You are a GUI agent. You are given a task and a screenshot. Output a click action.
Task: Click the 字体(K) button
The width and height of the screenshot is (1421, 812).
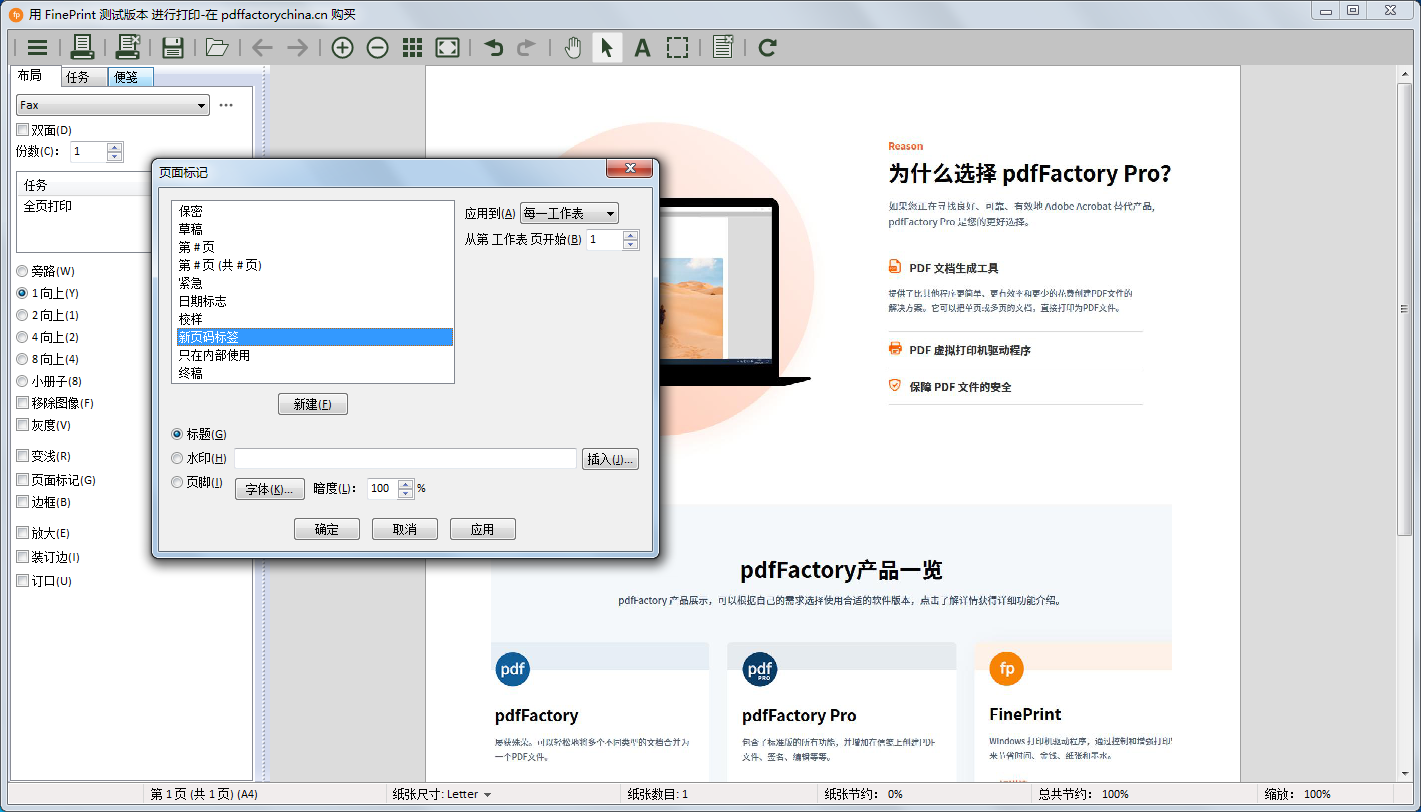pos(269,488)
